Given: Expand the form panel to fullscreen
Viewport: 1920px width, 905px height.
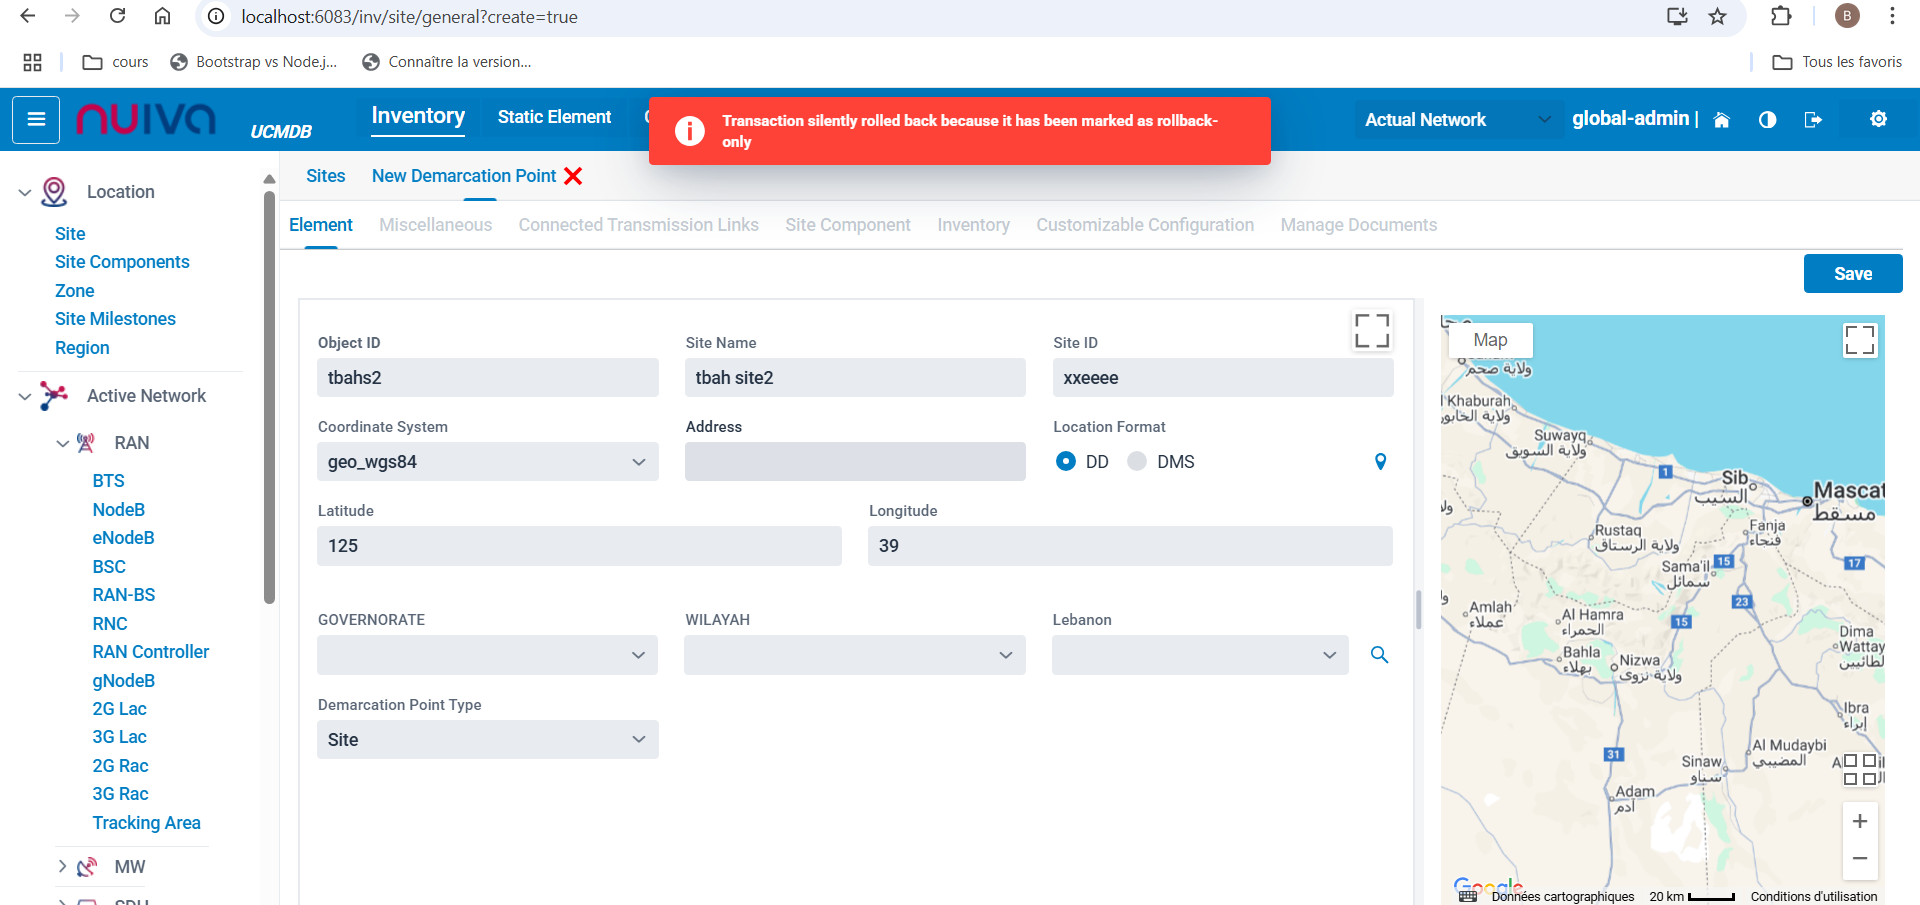Looking at the screenshot, I should click(1371, 331).
